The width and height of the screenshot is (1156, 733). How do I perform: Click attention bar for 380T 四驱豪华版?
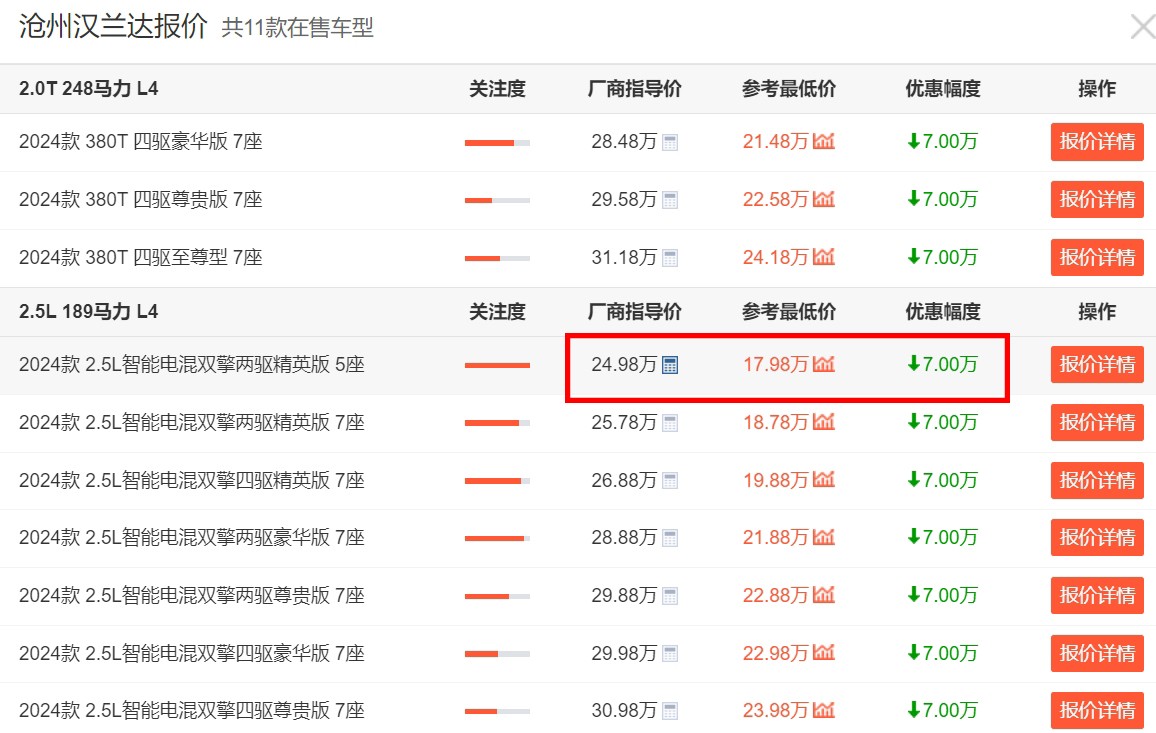point(497,143)
